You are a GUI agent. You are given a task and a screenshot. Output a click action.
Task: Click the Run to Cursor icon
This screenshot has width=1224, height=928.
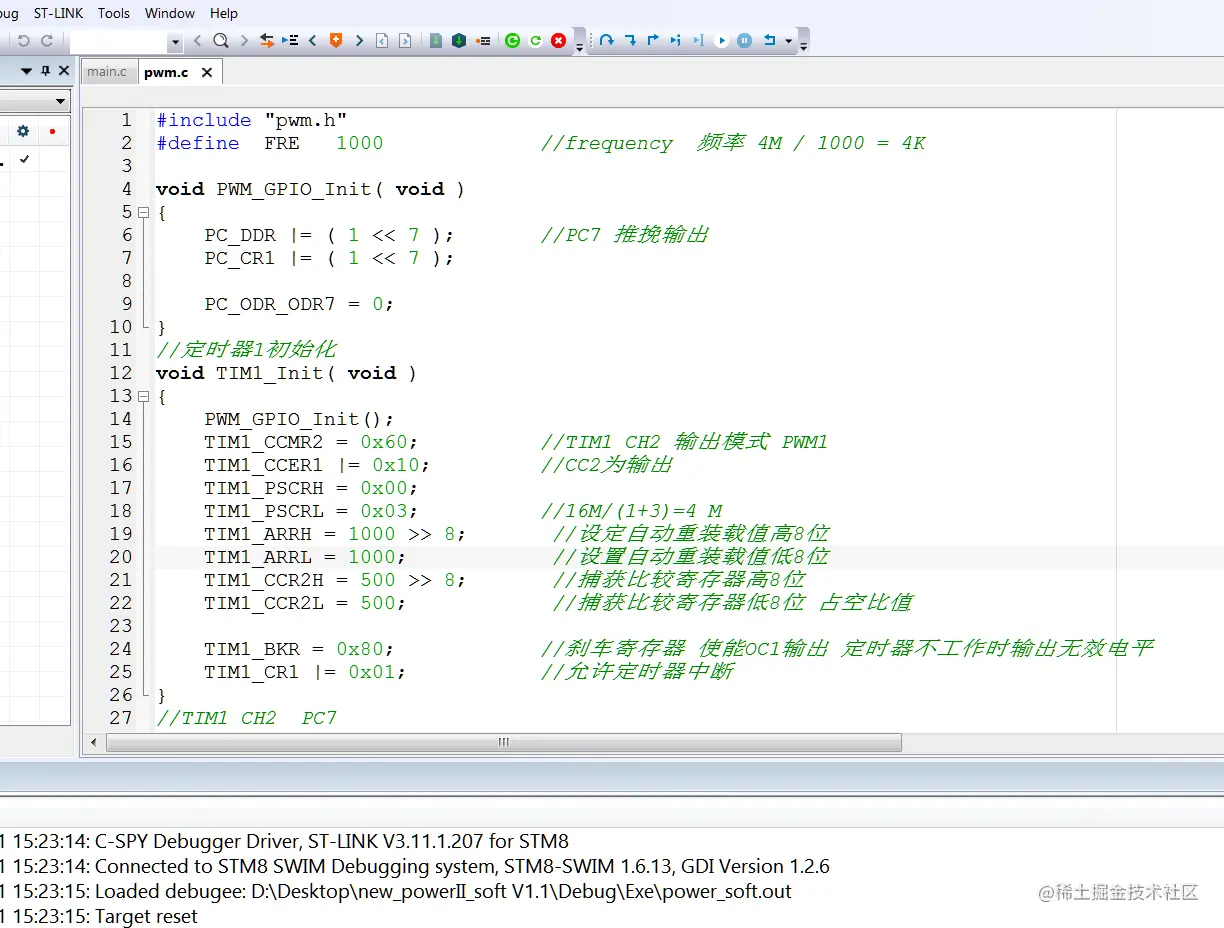(x=698, y=41)
